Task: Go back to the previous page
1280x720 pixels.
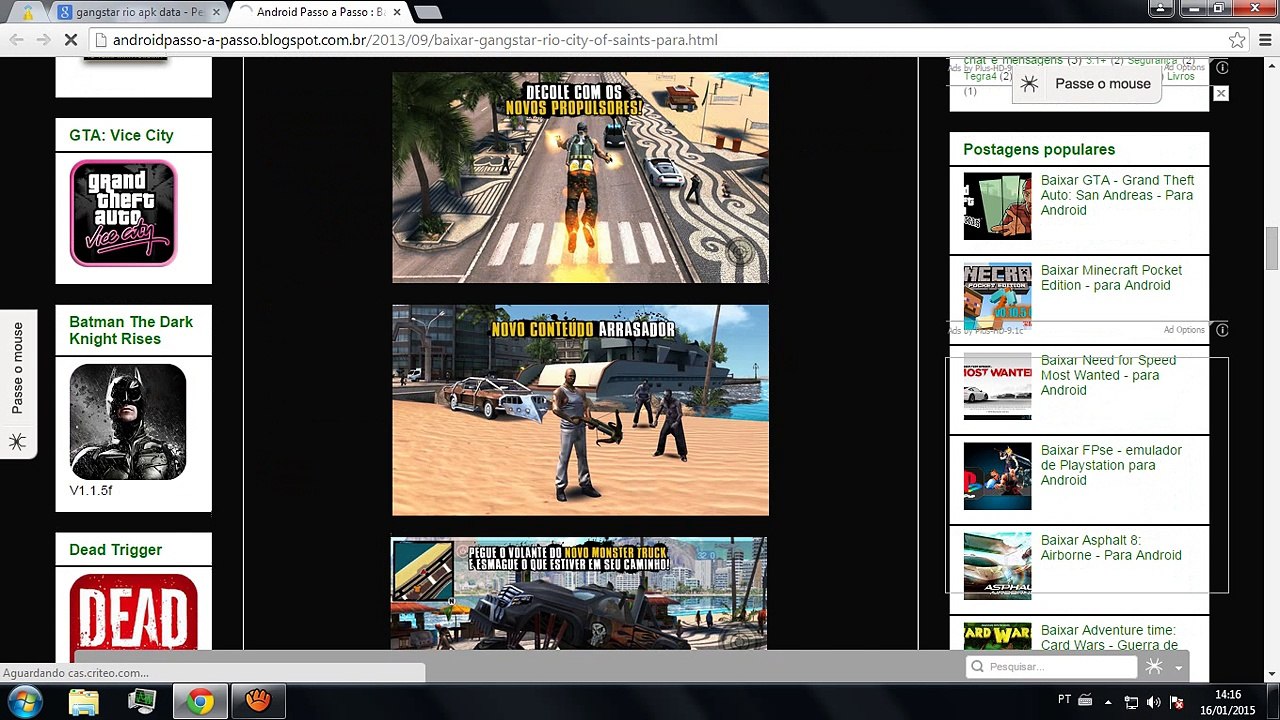Action: 17,40
